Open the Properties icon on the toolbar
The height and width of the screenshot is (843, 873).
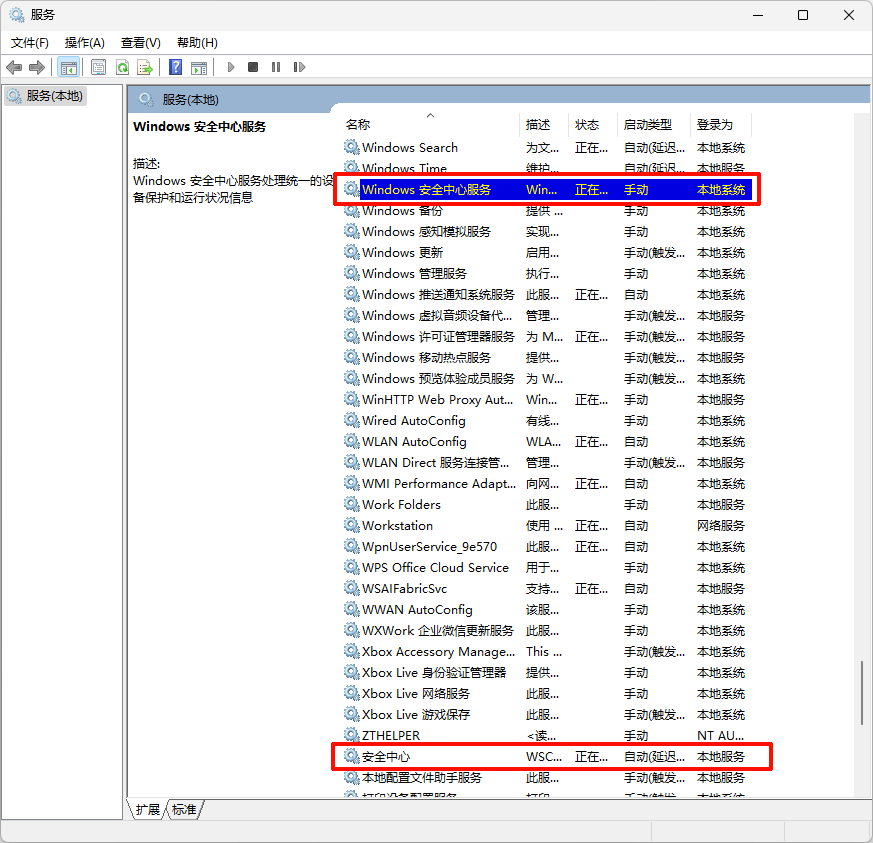[98, 67]
